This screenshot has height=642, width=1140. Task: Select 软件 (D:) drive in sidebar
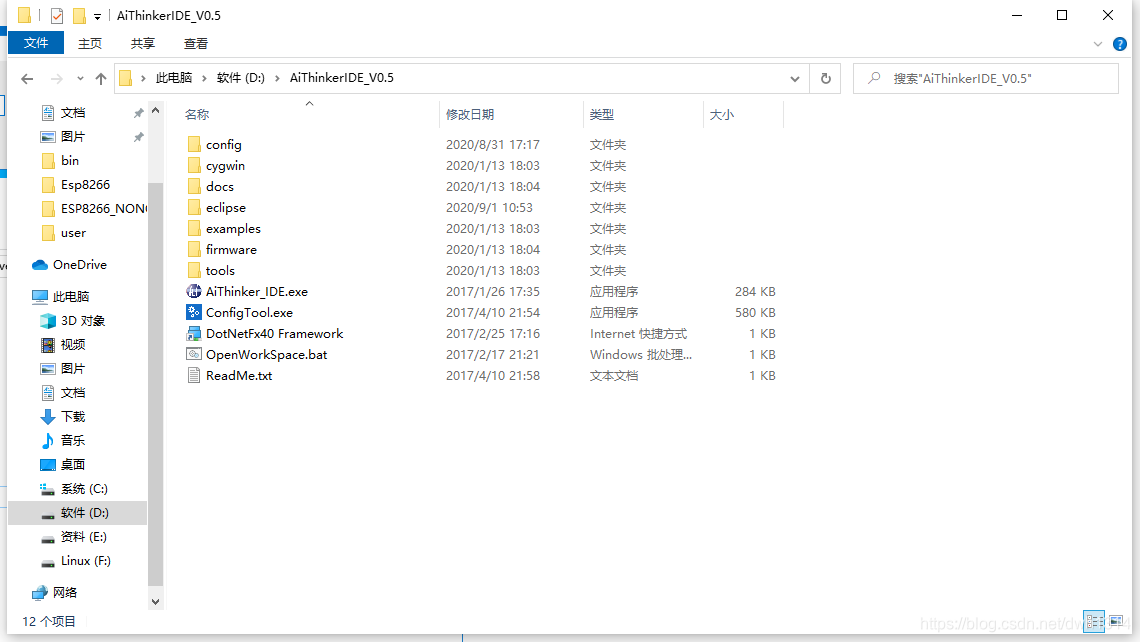point(77,513)
